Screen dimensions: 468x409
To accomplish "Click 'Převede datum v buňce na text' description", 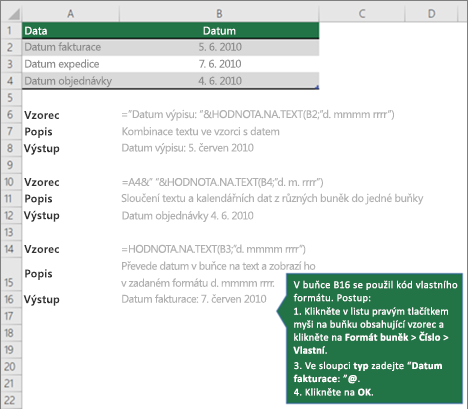I will click(x=218, y=274).
